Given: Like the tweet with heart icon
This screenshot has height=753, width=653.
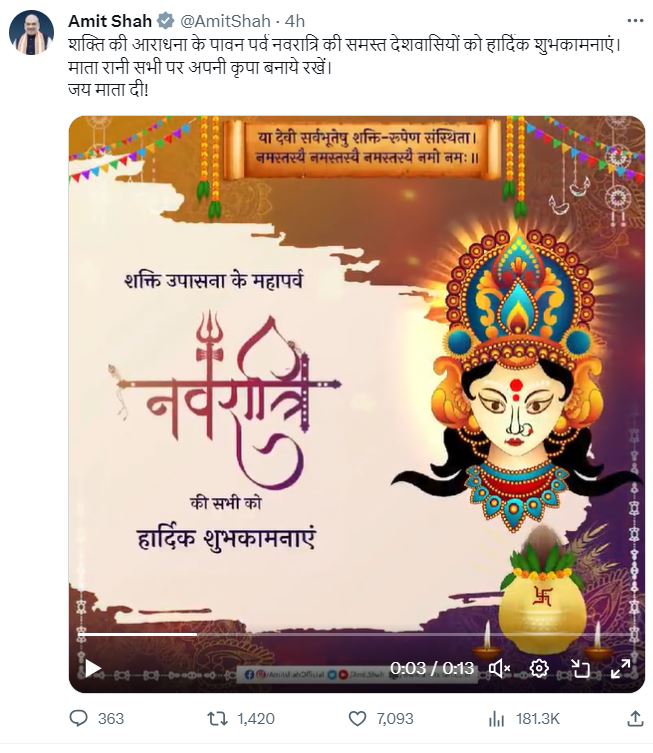Looking at the screenshot, I should pyautogui.click(x=357, y=718).
